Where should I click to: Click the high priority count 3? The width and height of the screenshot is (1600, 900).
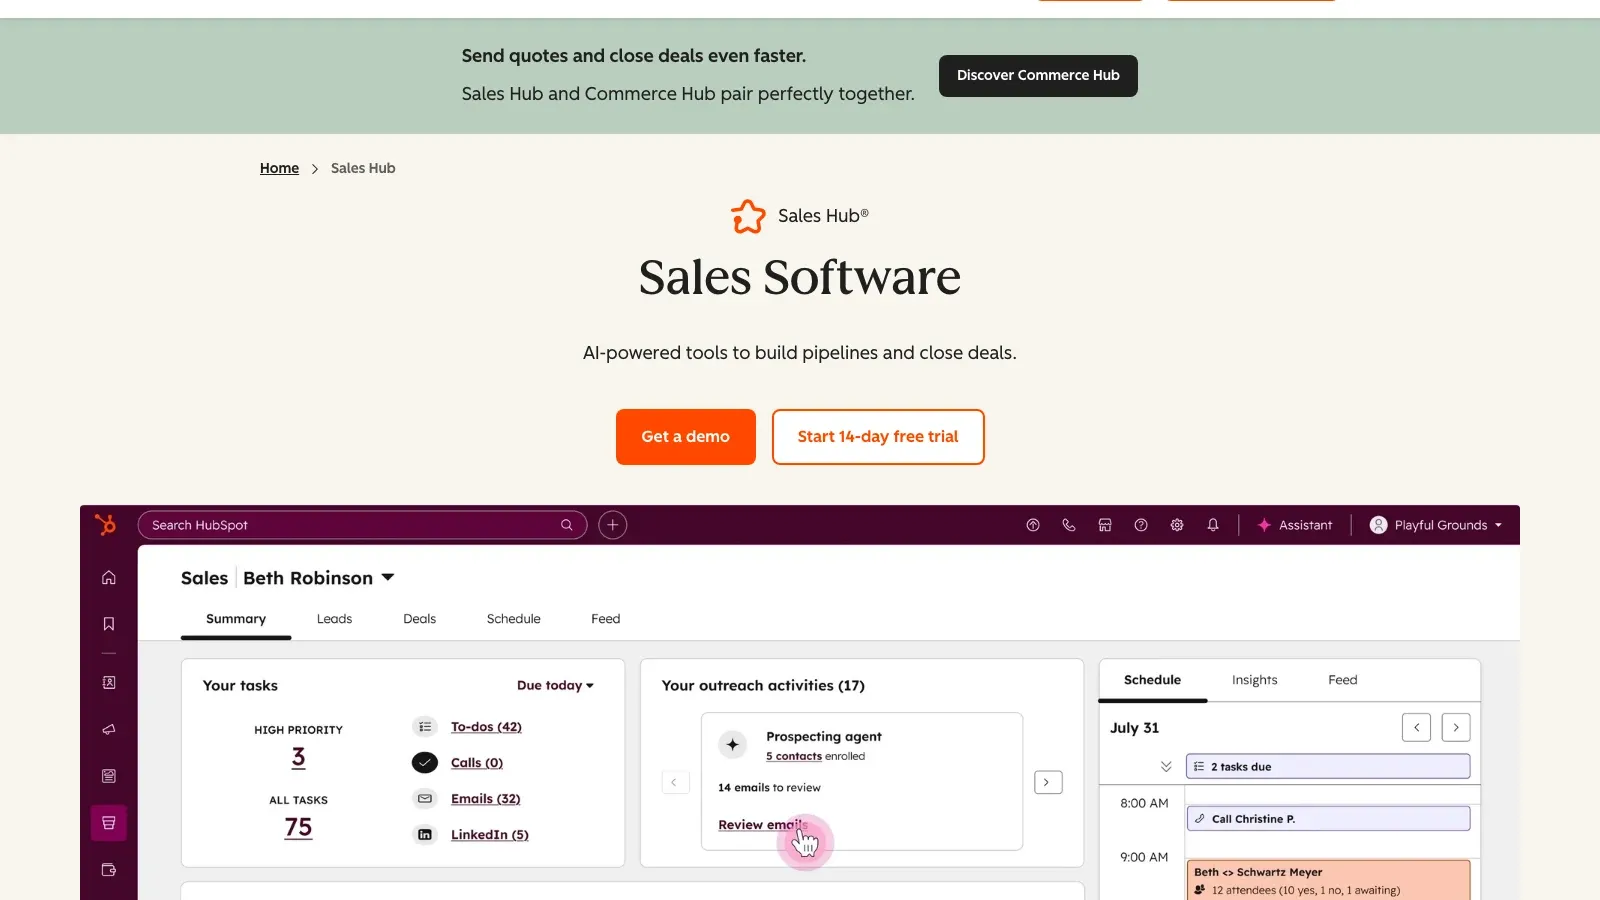(298, 758)
